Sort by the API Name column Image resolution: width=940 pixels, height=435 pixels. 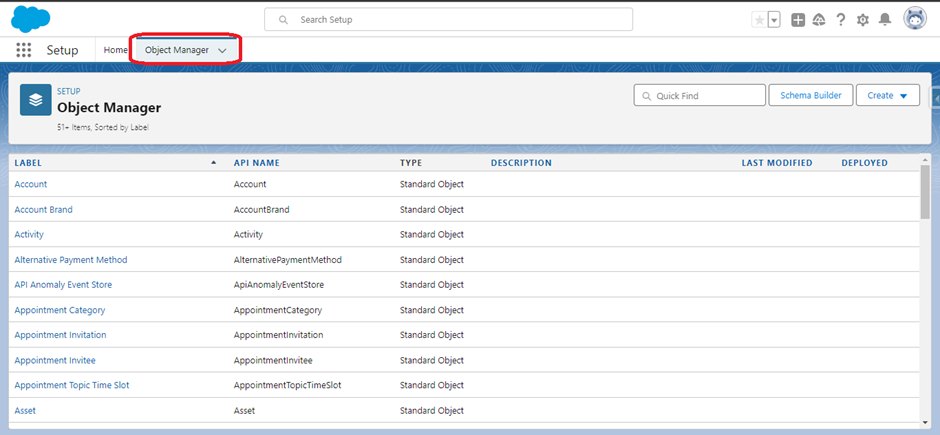[x=257, y=163]
